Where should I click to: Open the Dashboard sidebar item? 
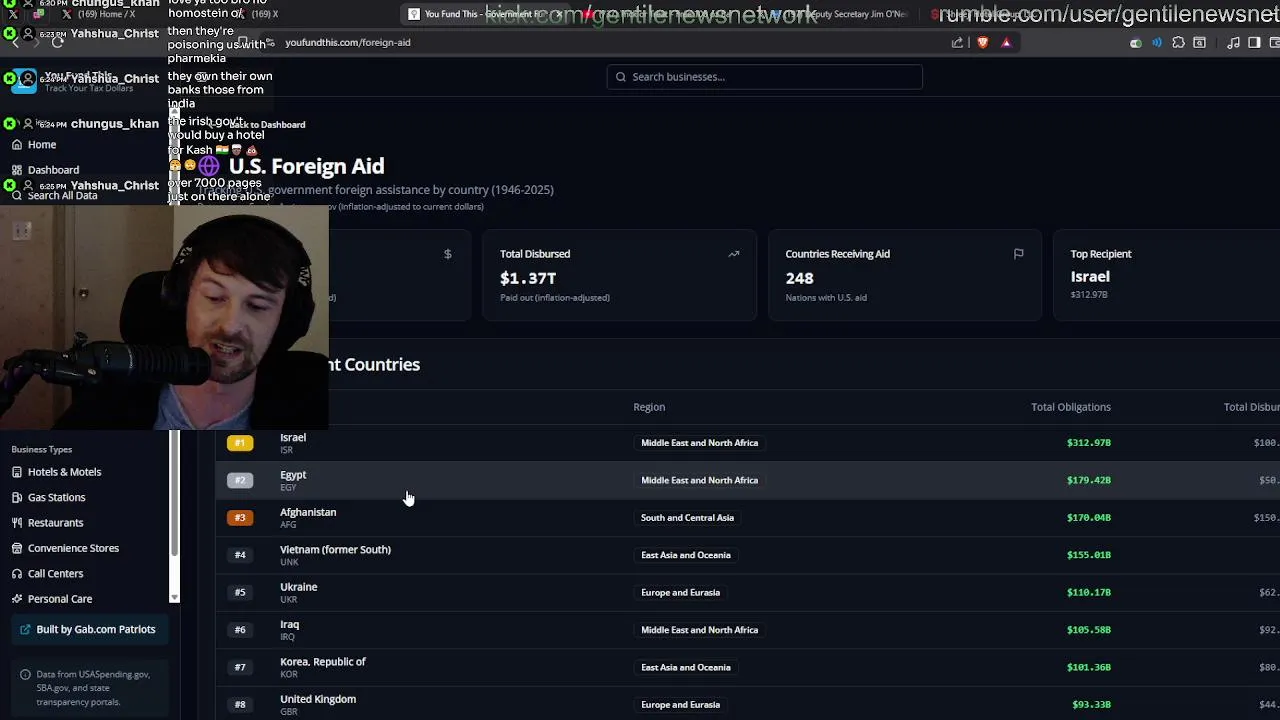point(53,170)
